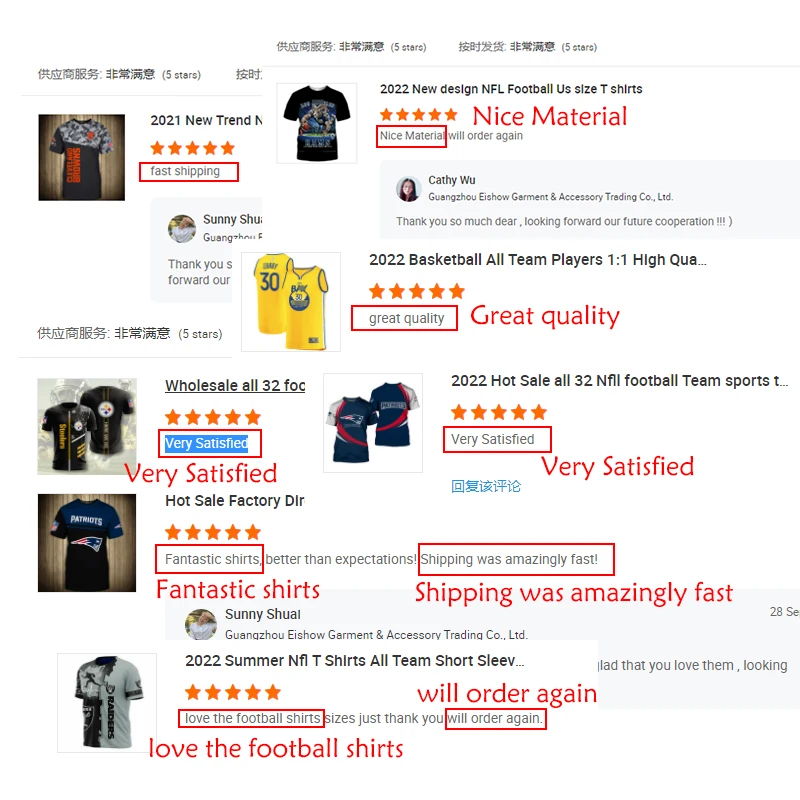Click Sunny Shuai avatar below Fantastic shirts review
800x800 pixels.
201,624
